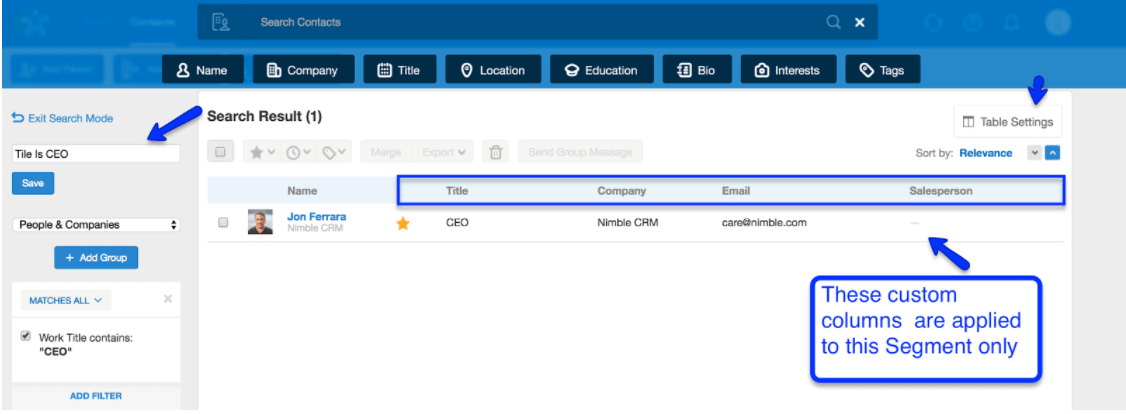
Task: Click the magnifier search icon in search bar
Action: 833,22
